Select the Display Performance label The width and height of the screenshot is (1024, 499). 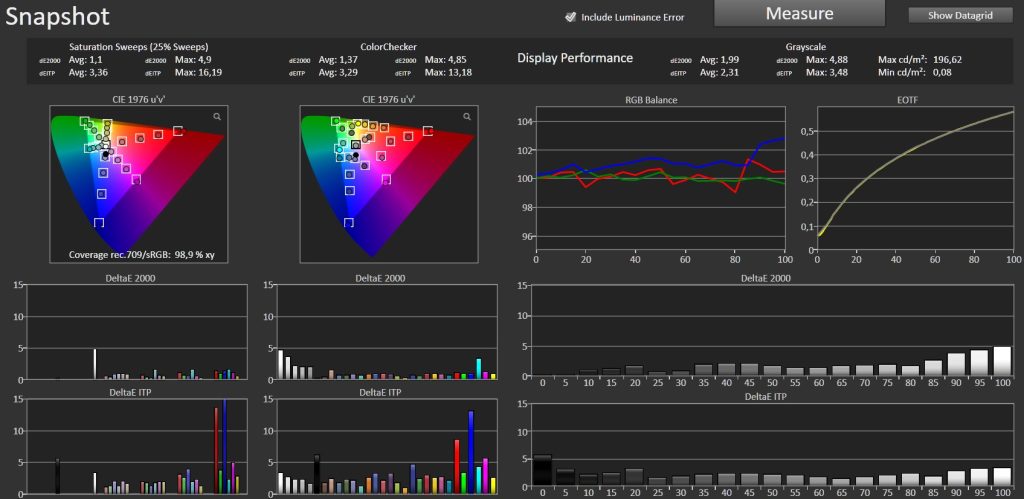click(575, 58)
